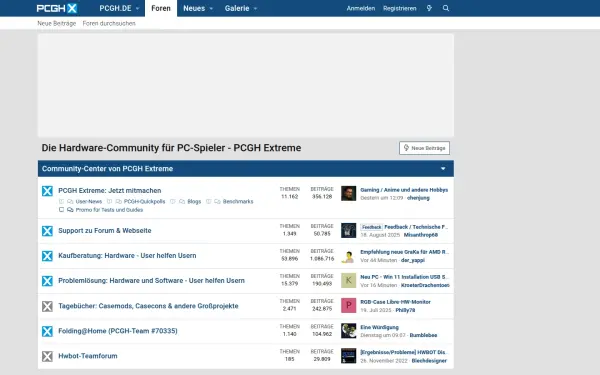Open the Benchmarks subforum
Screen dimensions: 600x375
coord(238,202)
